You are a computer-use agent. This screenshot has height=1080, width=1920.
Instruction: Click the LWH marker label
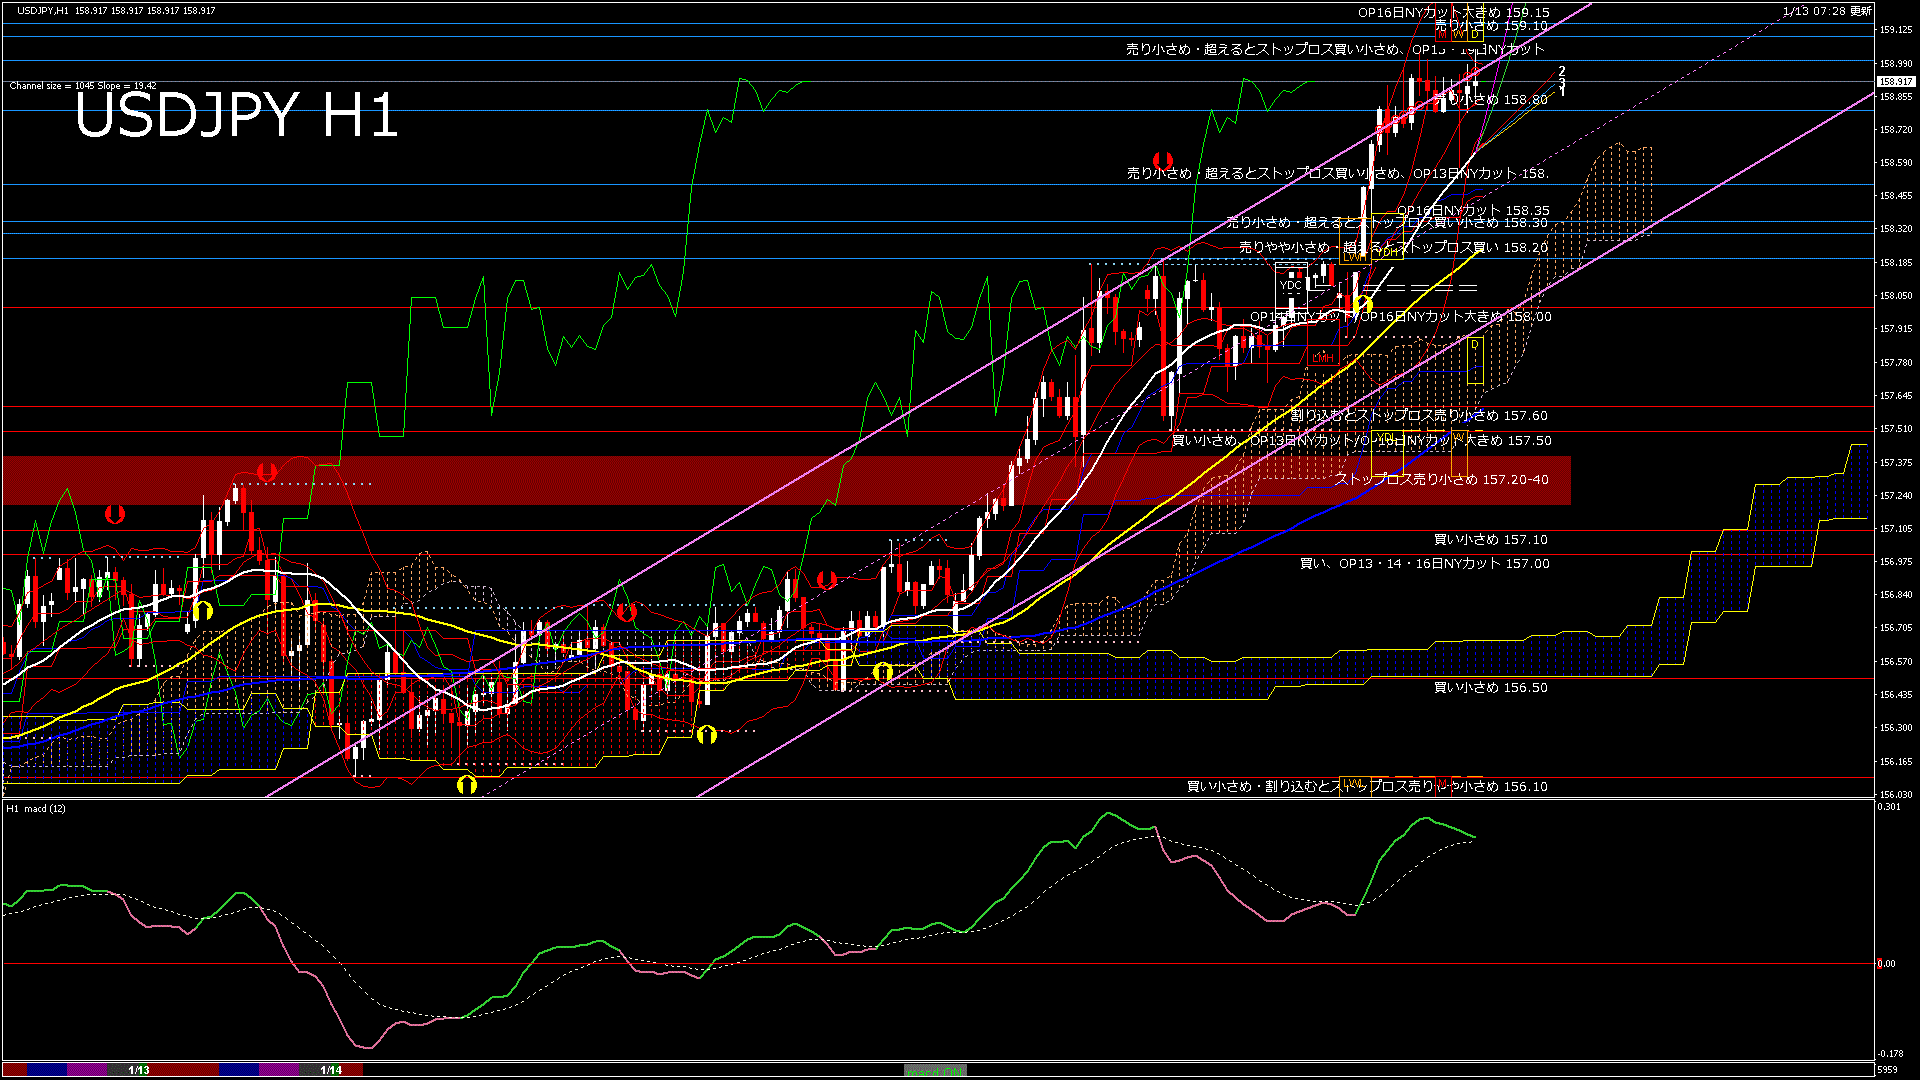point(1355,257)
